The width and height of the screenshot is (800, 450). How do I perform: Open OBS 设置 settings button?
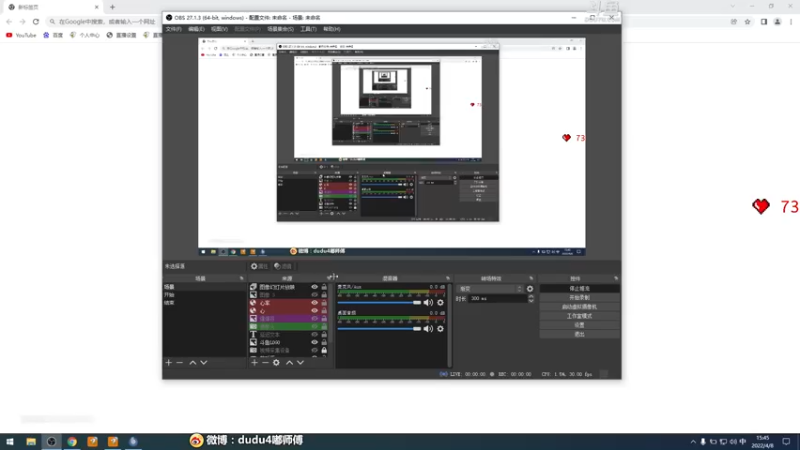tap(580, 325)
